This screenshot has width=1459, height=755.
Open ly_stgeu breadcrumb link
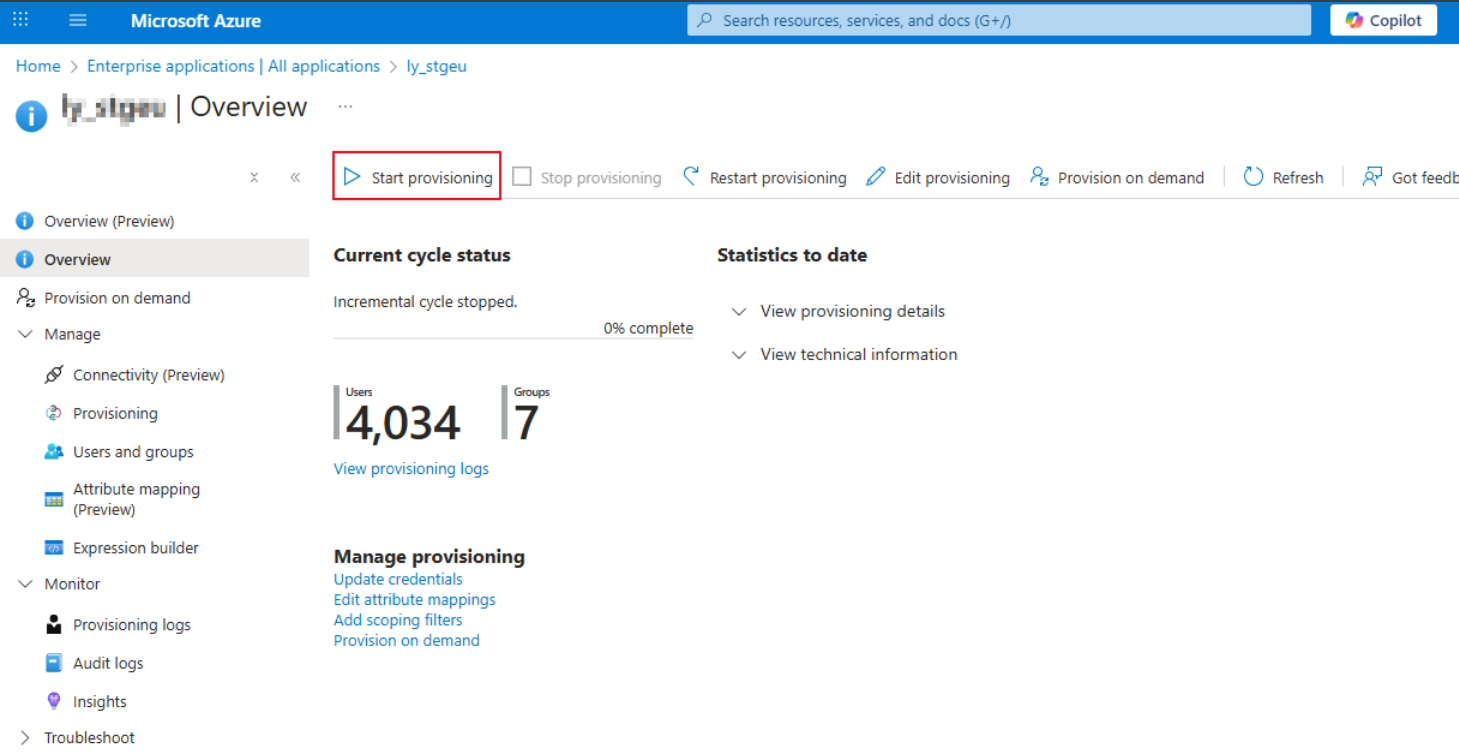click(x=436, y=66)
